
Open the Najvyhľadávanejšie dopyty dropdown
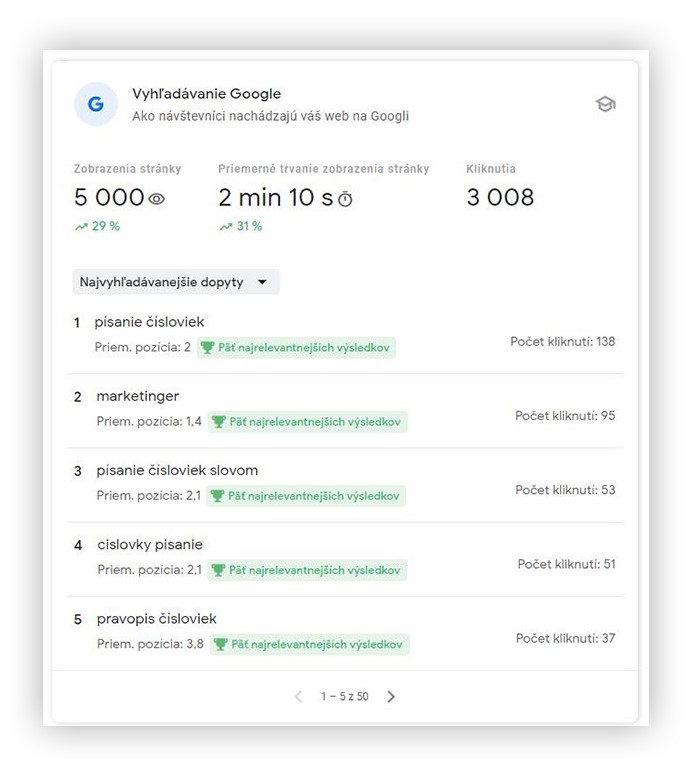point(176,282)
